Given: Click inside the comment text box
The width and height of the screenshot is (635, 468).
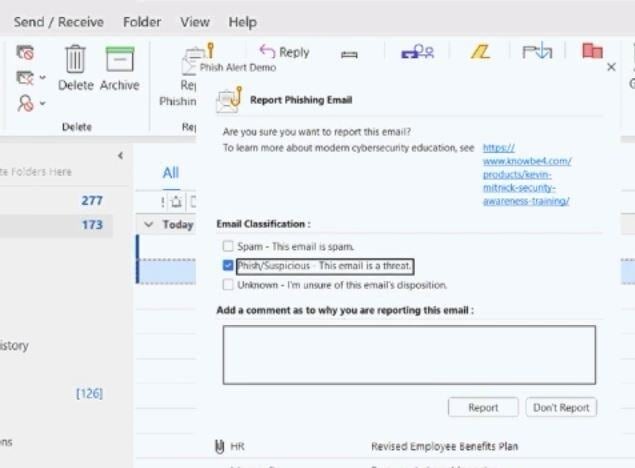Looking at the screenshot, I should [x=408, y=354].
